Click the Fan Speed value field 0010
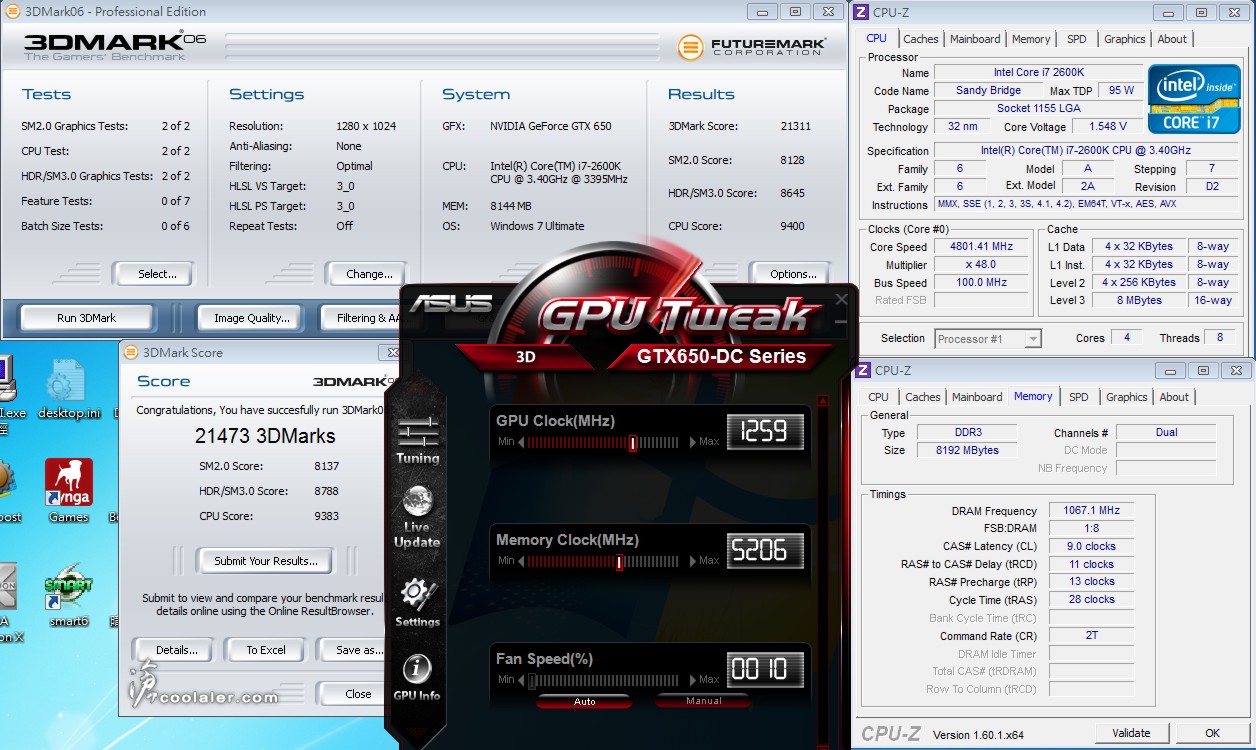 [x=765, y=669]
